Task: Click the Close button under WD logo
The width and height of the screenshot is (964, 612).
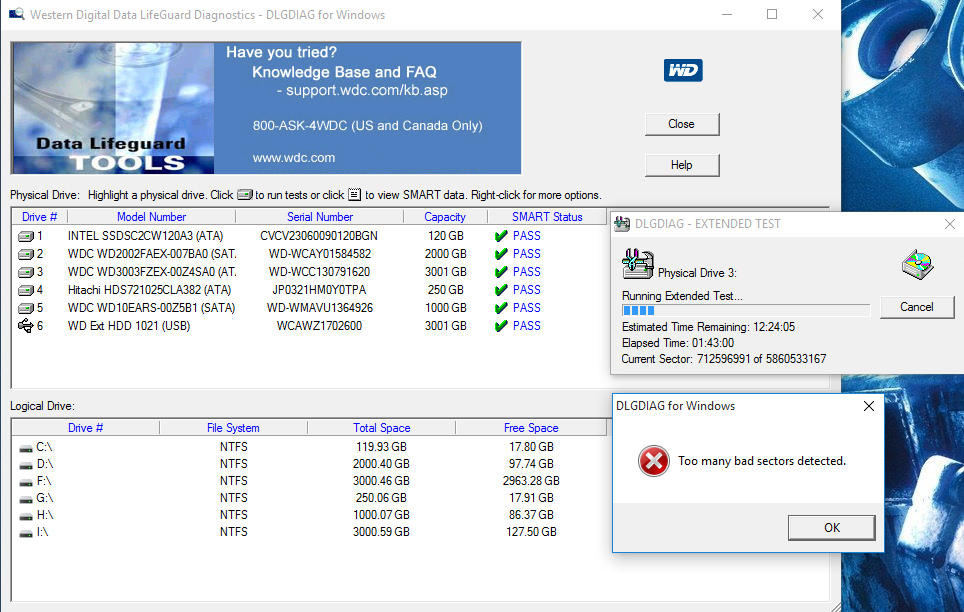Action: (x=682, y=124)
